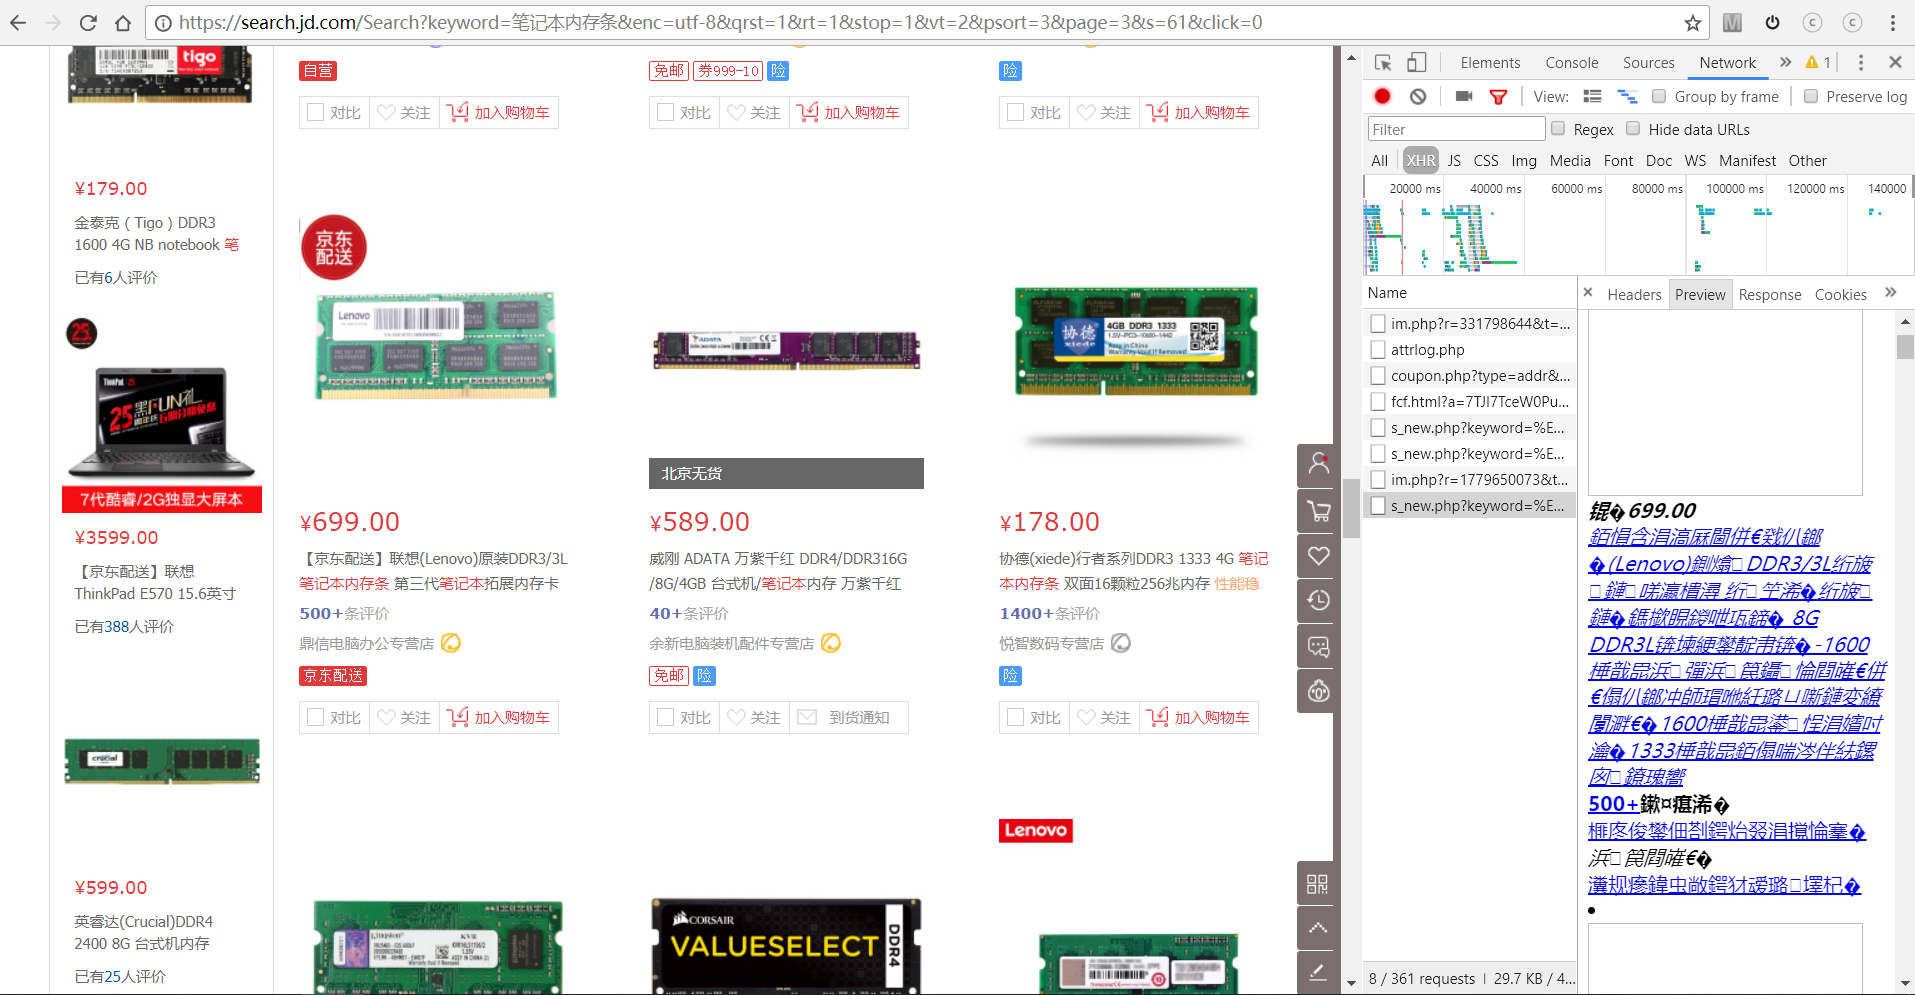Open the Sources tab
The image size is (1915, 995).
1648,62
